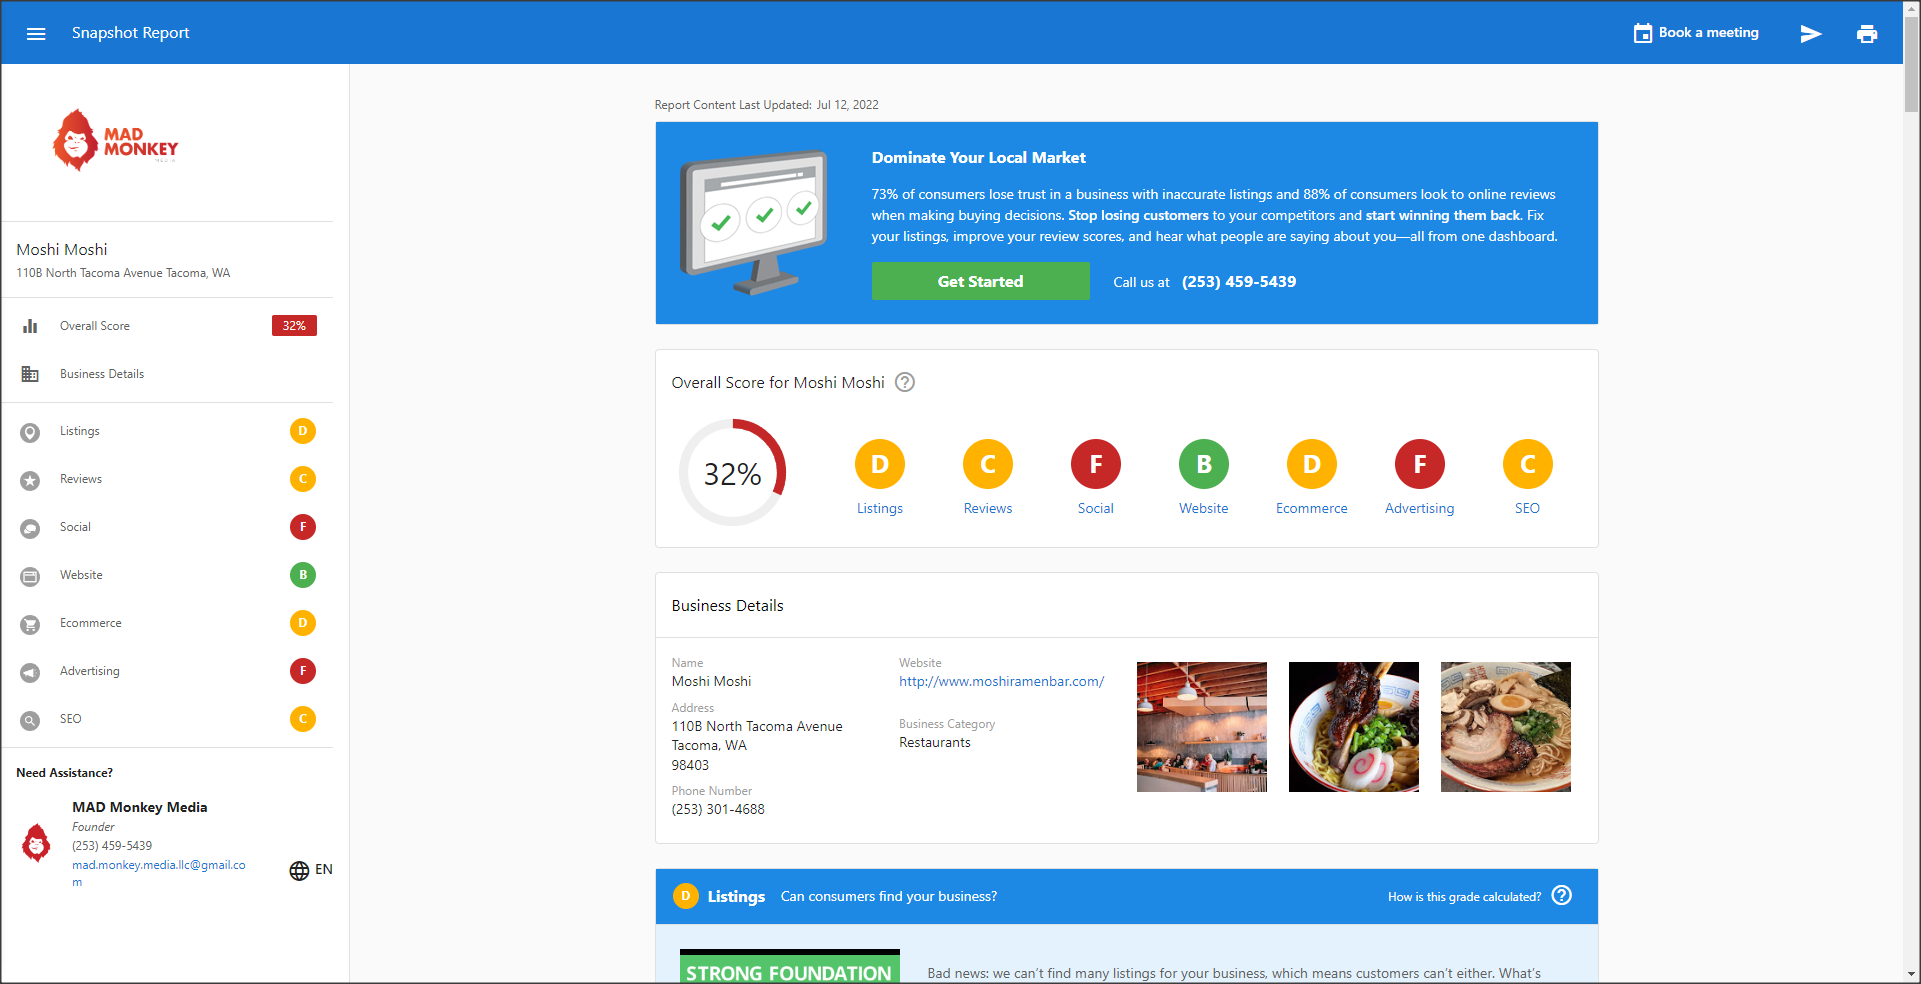This screenshot has height=984, width=1921.
Task: Go to SEO section from sidebar
Action: coord(168,719)
